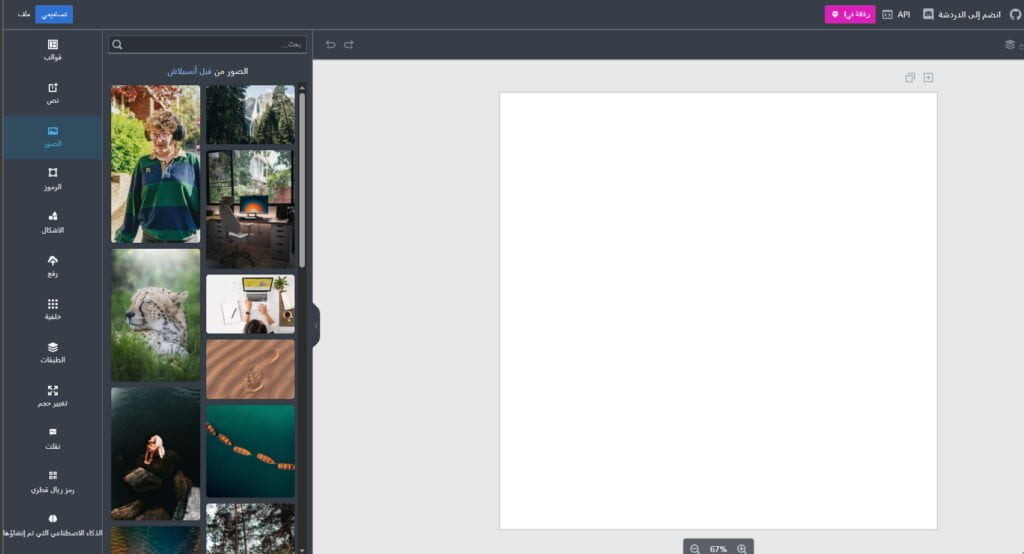Viewport: 1024px width, 554px height.
Task: Click the blue تصاميمي button
Action: pyautogui.click(x=54, y=14)
